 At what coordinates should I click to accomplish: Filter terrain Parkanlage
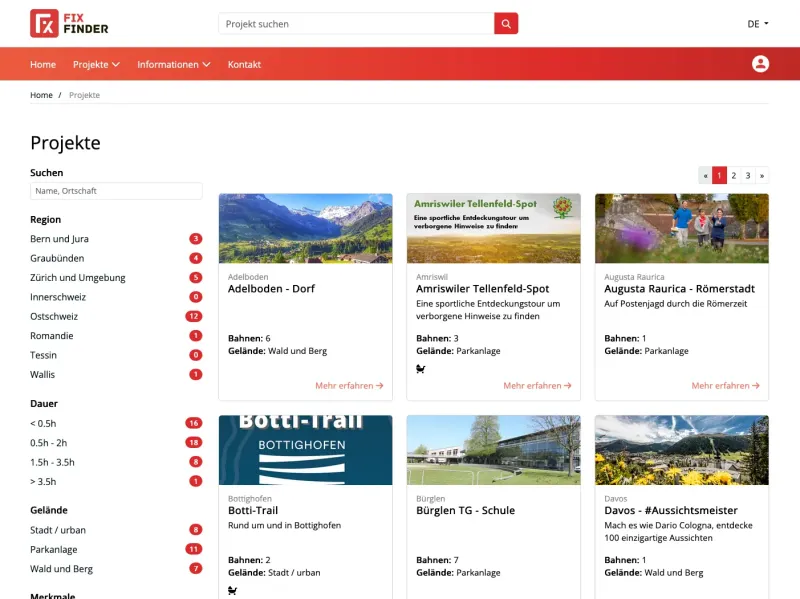(116, 550)
